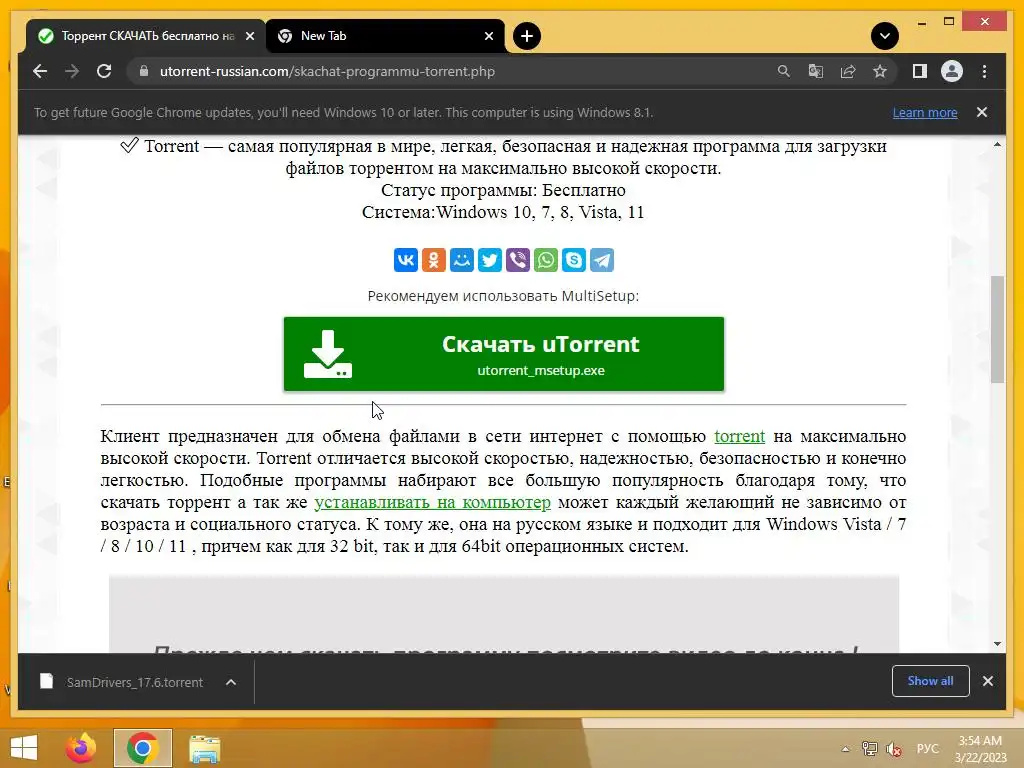Open Learn more link about Chrome updates
Image resolution: width=1024 pixels, height=768 pixels.
coord(925,112)
